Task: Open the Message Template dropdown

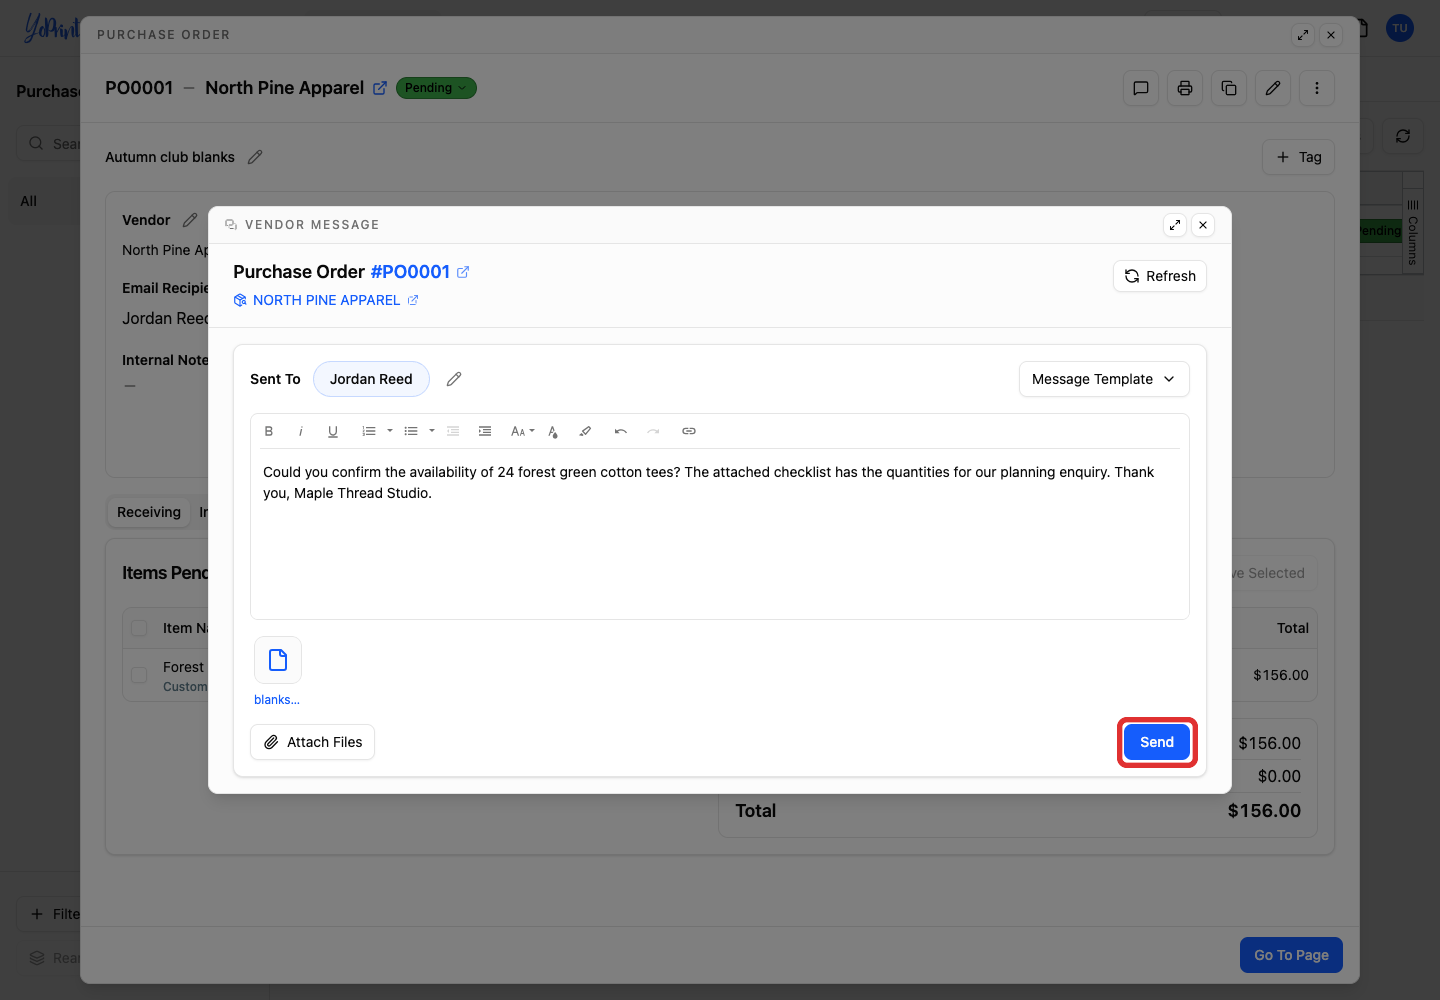Action: 1104,379
